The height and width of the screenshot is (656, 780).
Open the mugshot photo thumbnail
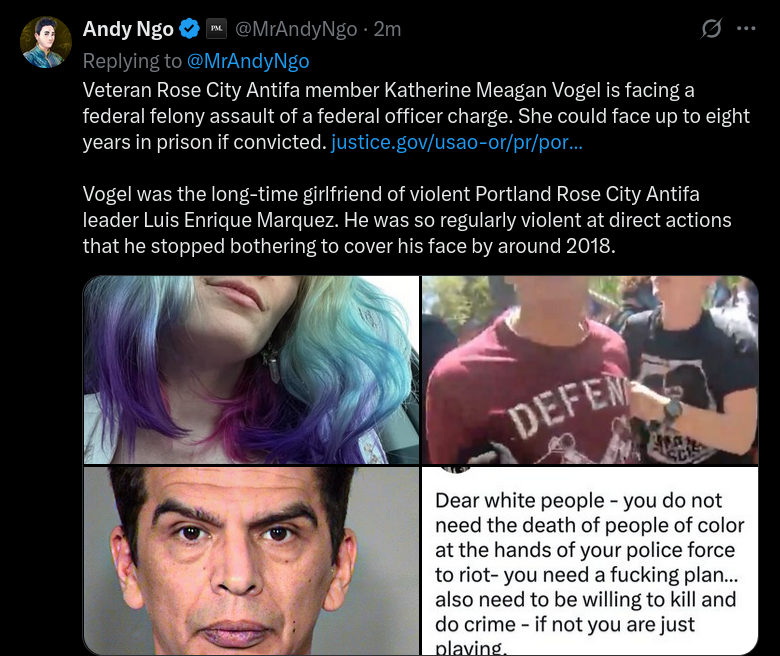click(x=251, y=561)
